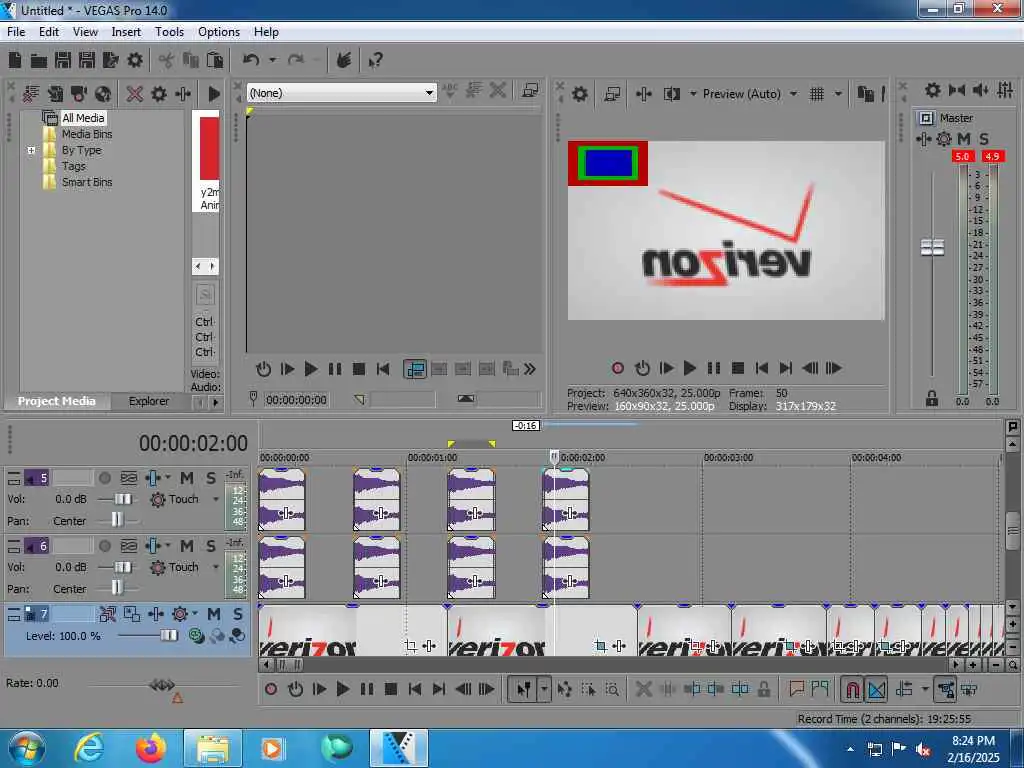Image resolution: width=1024 pixels, height=768 pixels.
Task: Click the Split Screen View icon
Action: pos(671,94)
